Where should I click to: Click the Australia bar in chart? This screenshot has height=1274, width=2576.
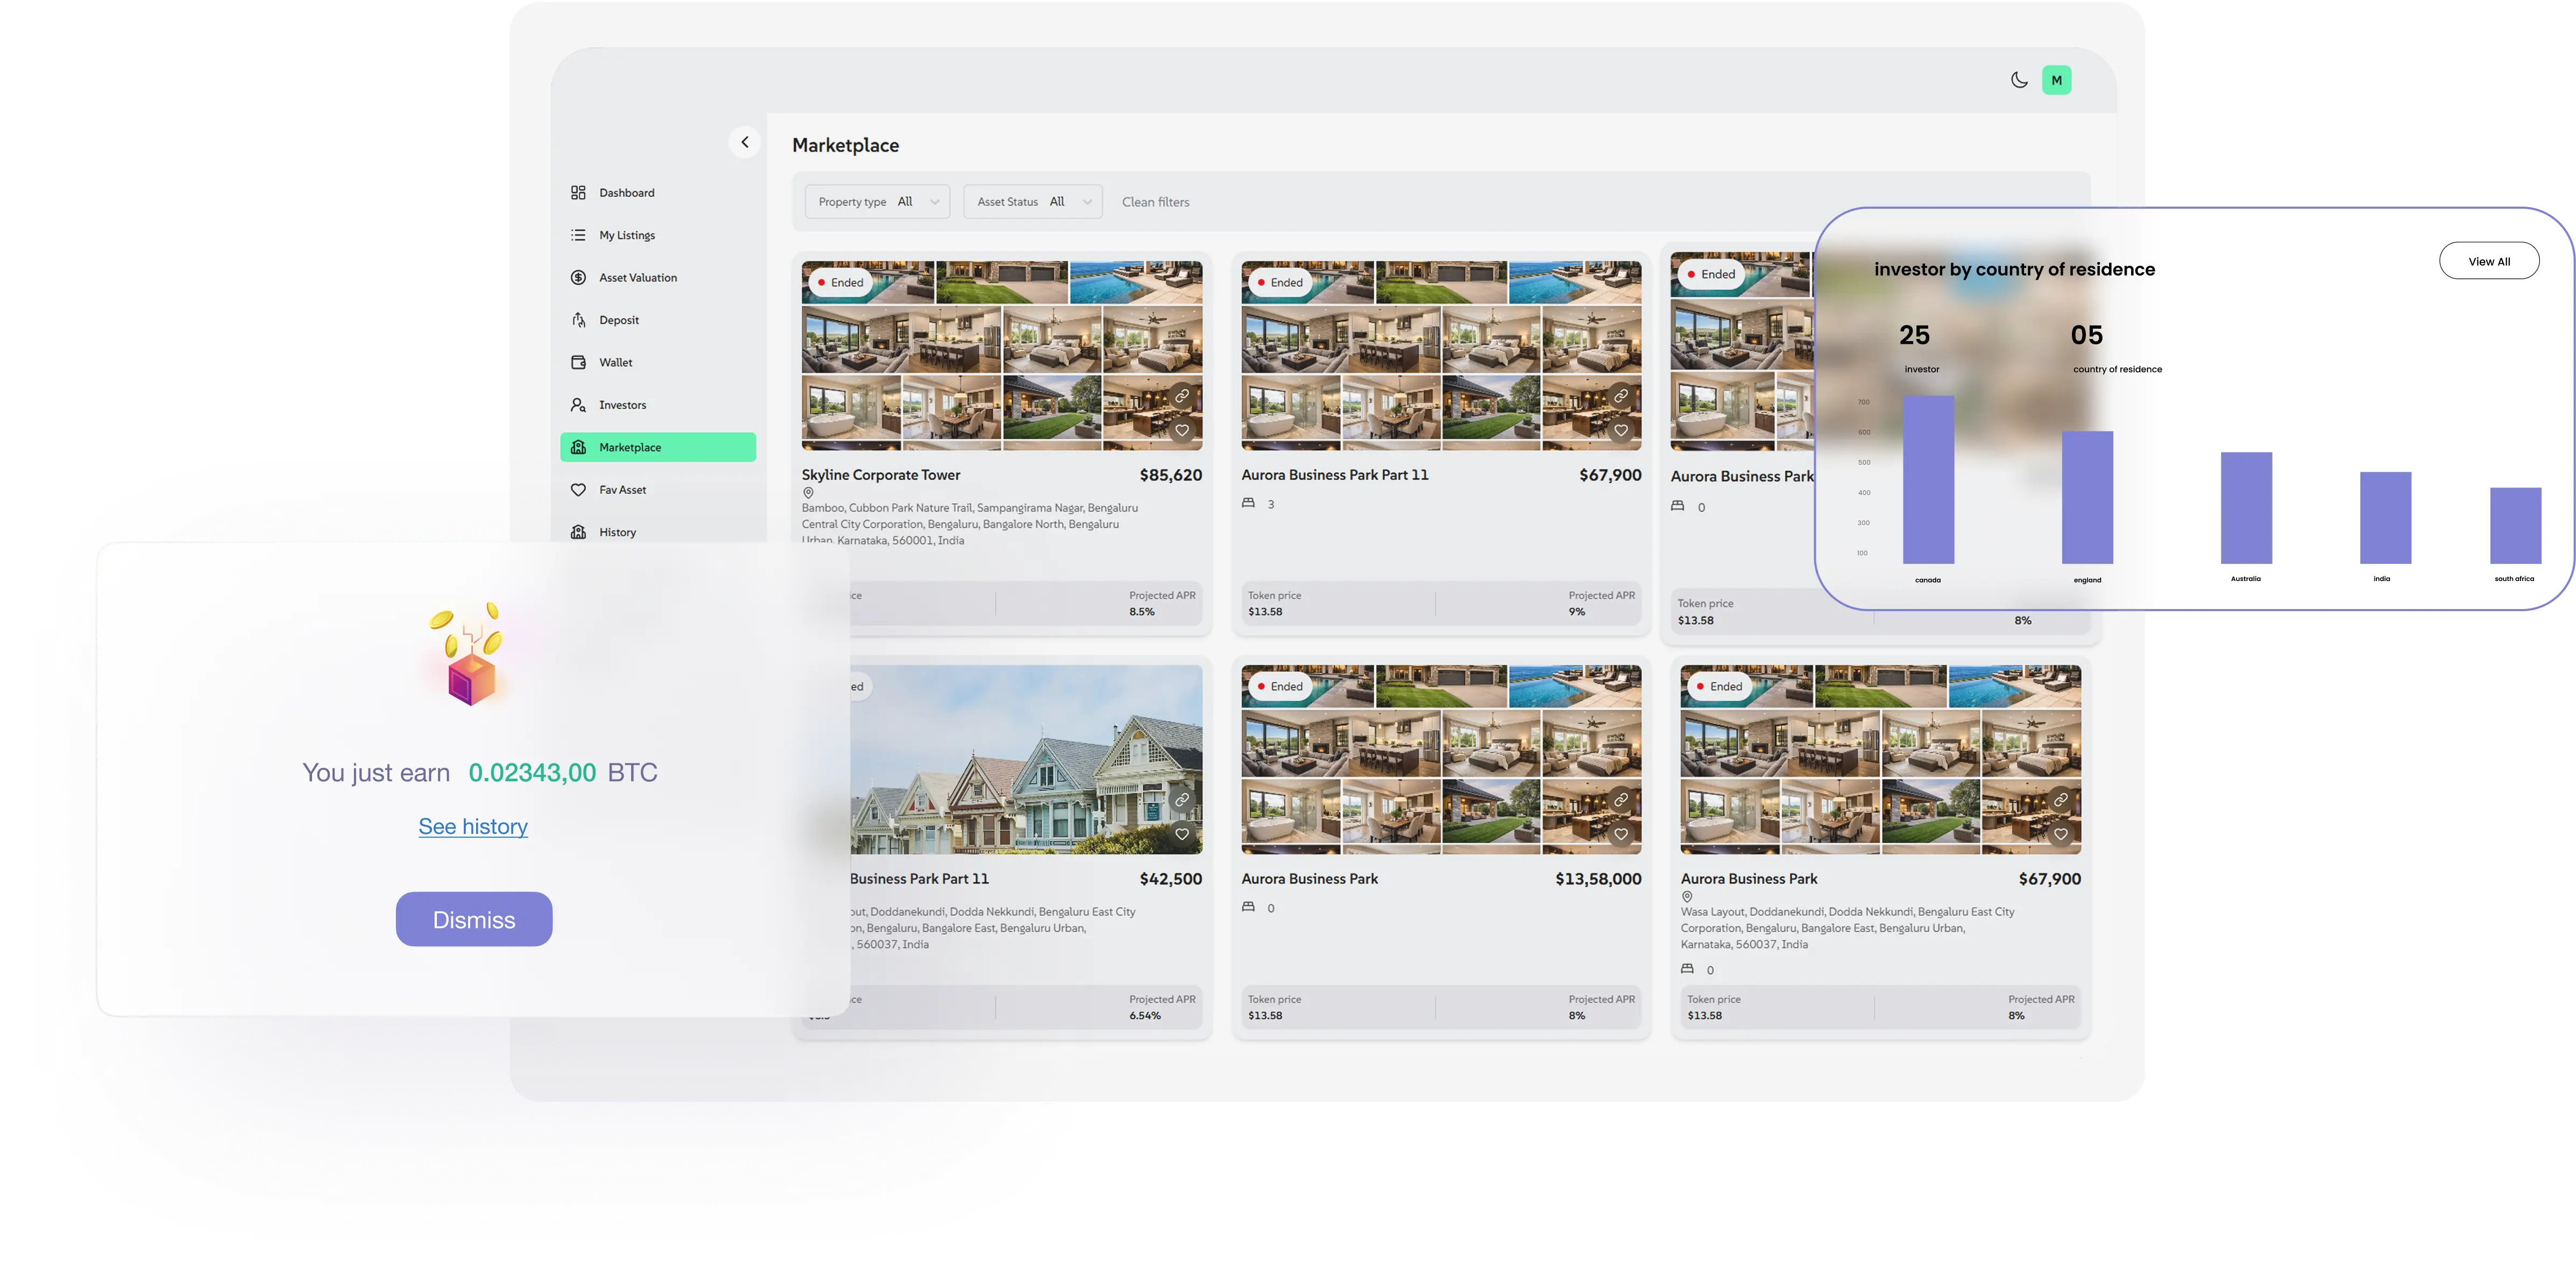2246,508
